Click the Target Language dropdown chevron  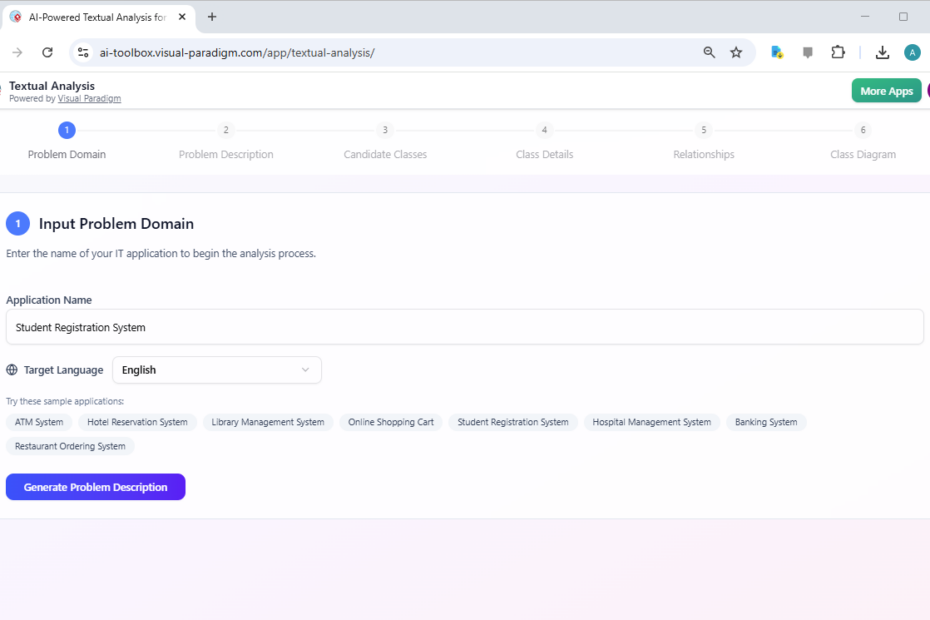click(305, 369)
